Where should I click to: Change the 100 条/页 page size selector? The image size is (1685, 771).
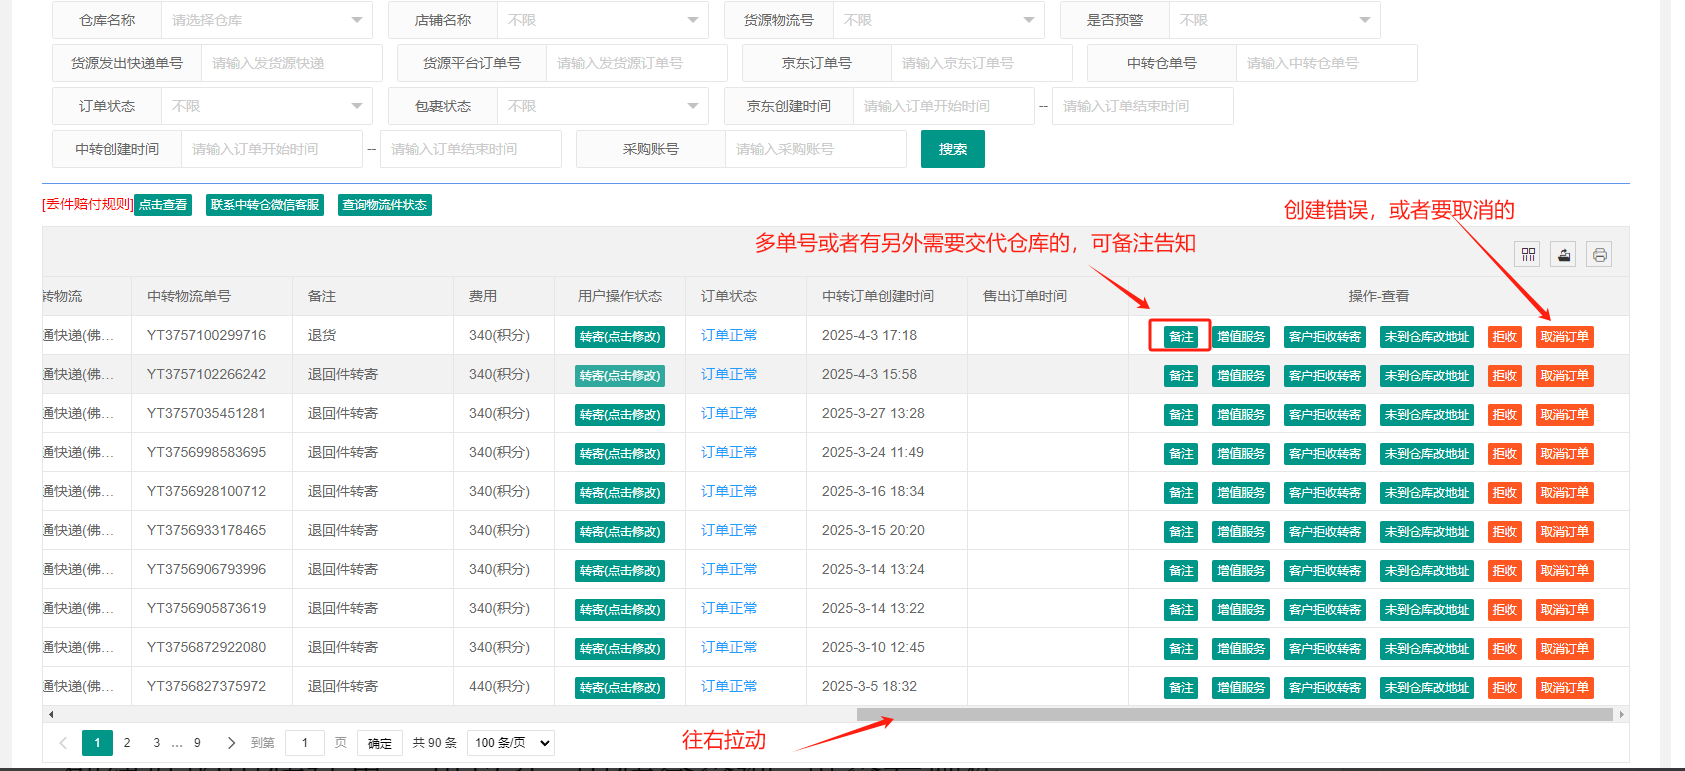[511, 743]
